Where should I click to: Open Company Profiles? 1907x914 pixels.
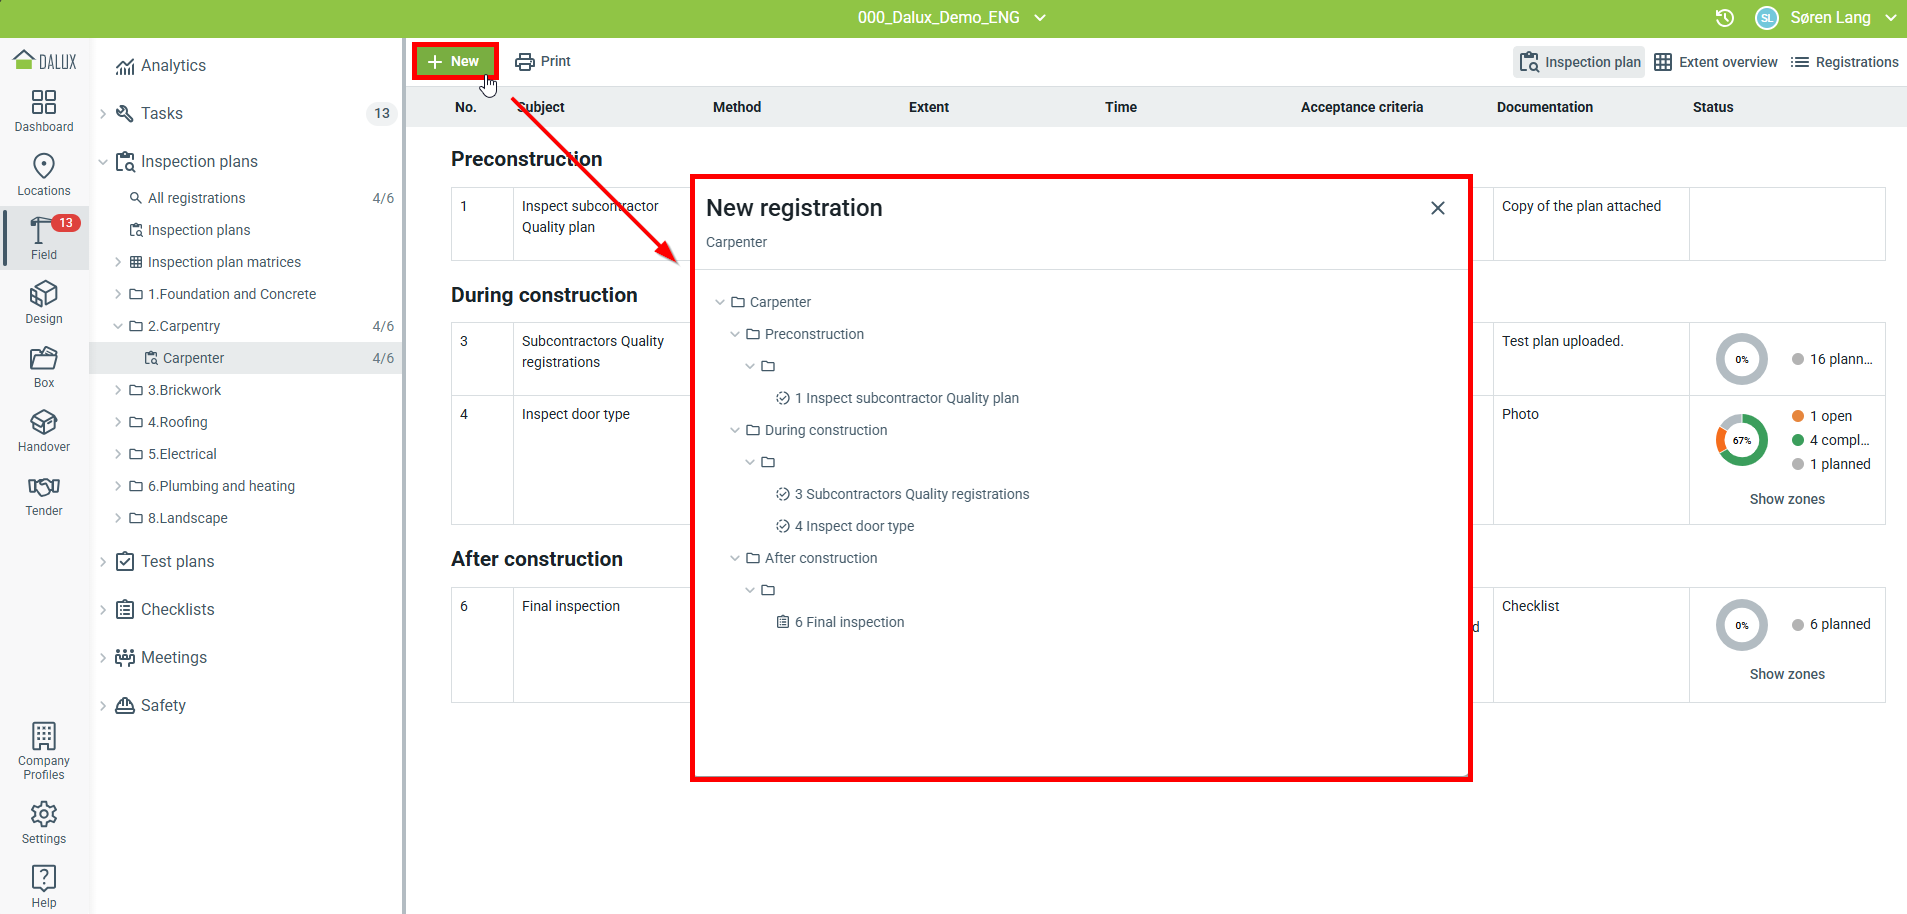44,750
